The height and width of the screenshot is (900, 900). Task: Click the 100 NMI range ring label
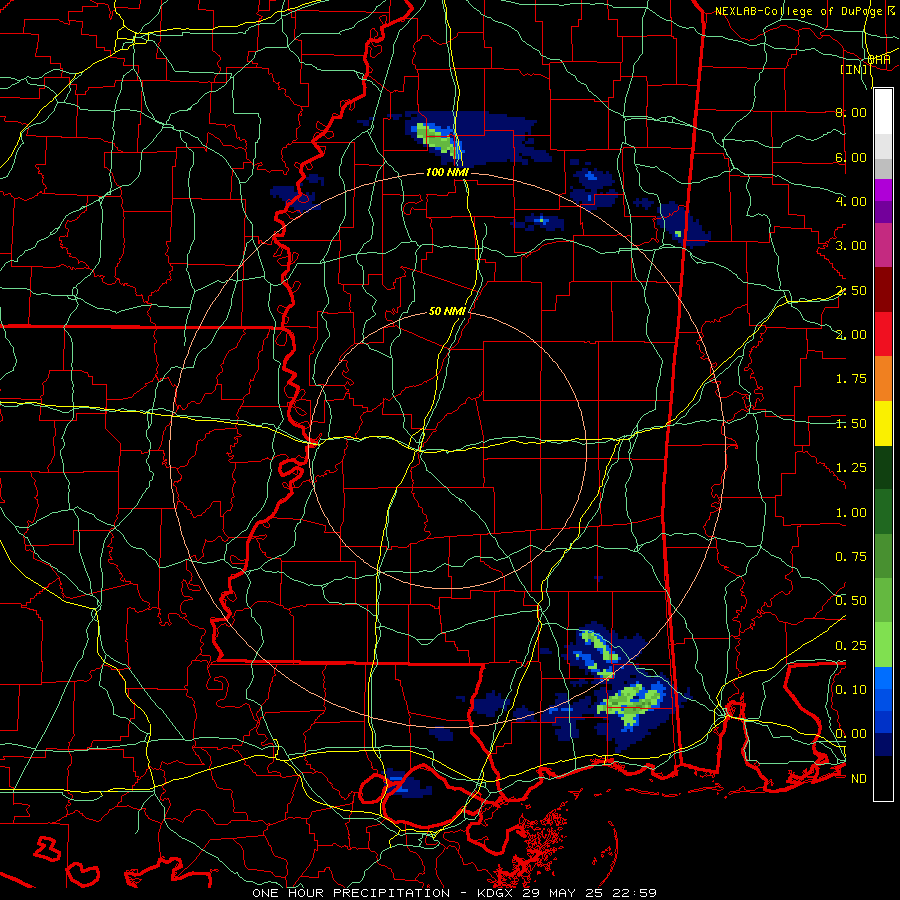pos(447,172)
